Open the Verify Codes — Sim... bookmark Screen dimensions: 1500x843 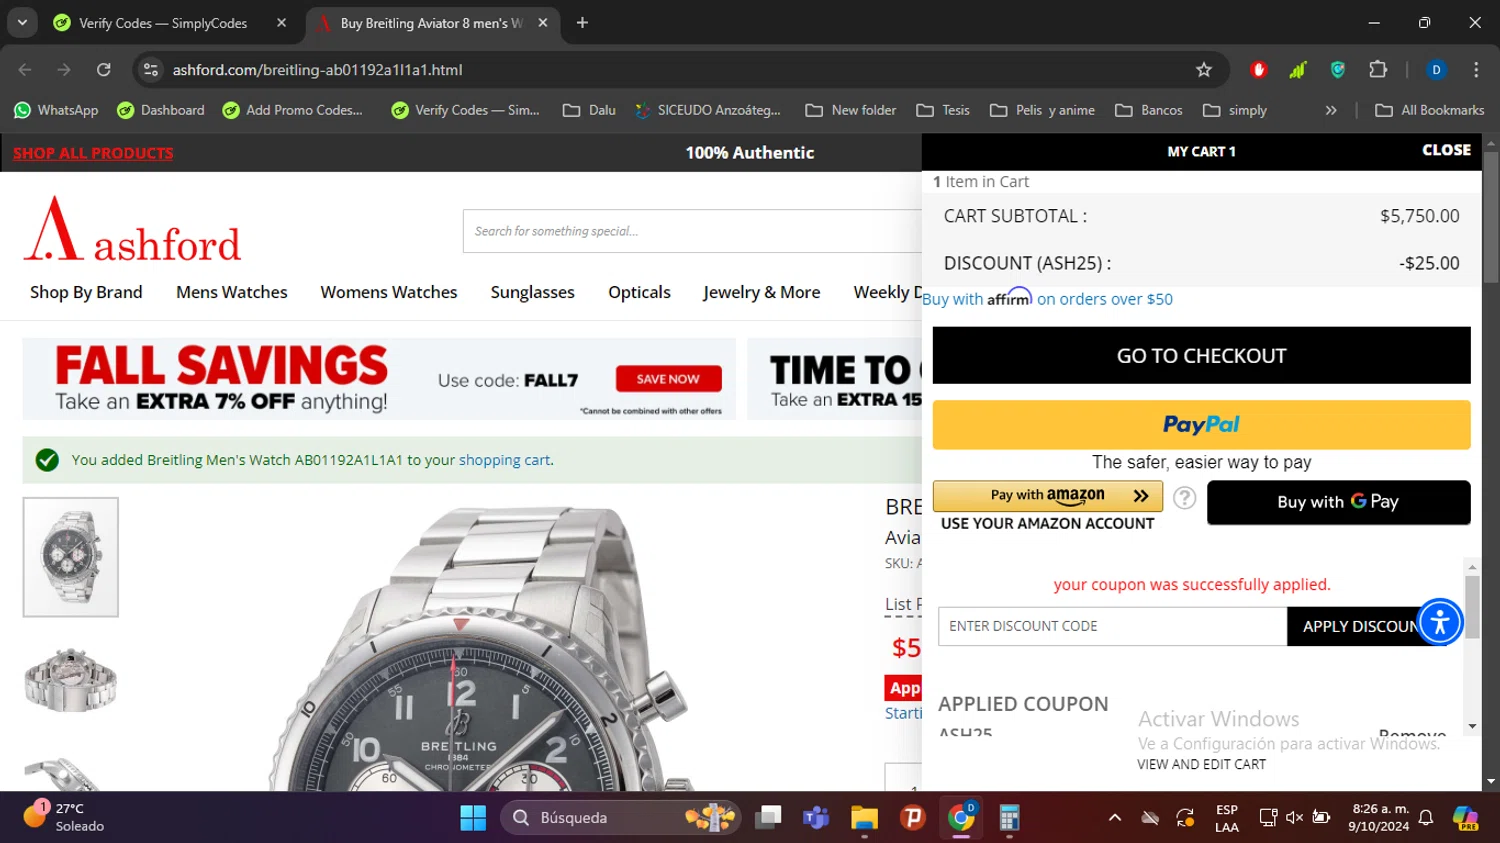466,110
